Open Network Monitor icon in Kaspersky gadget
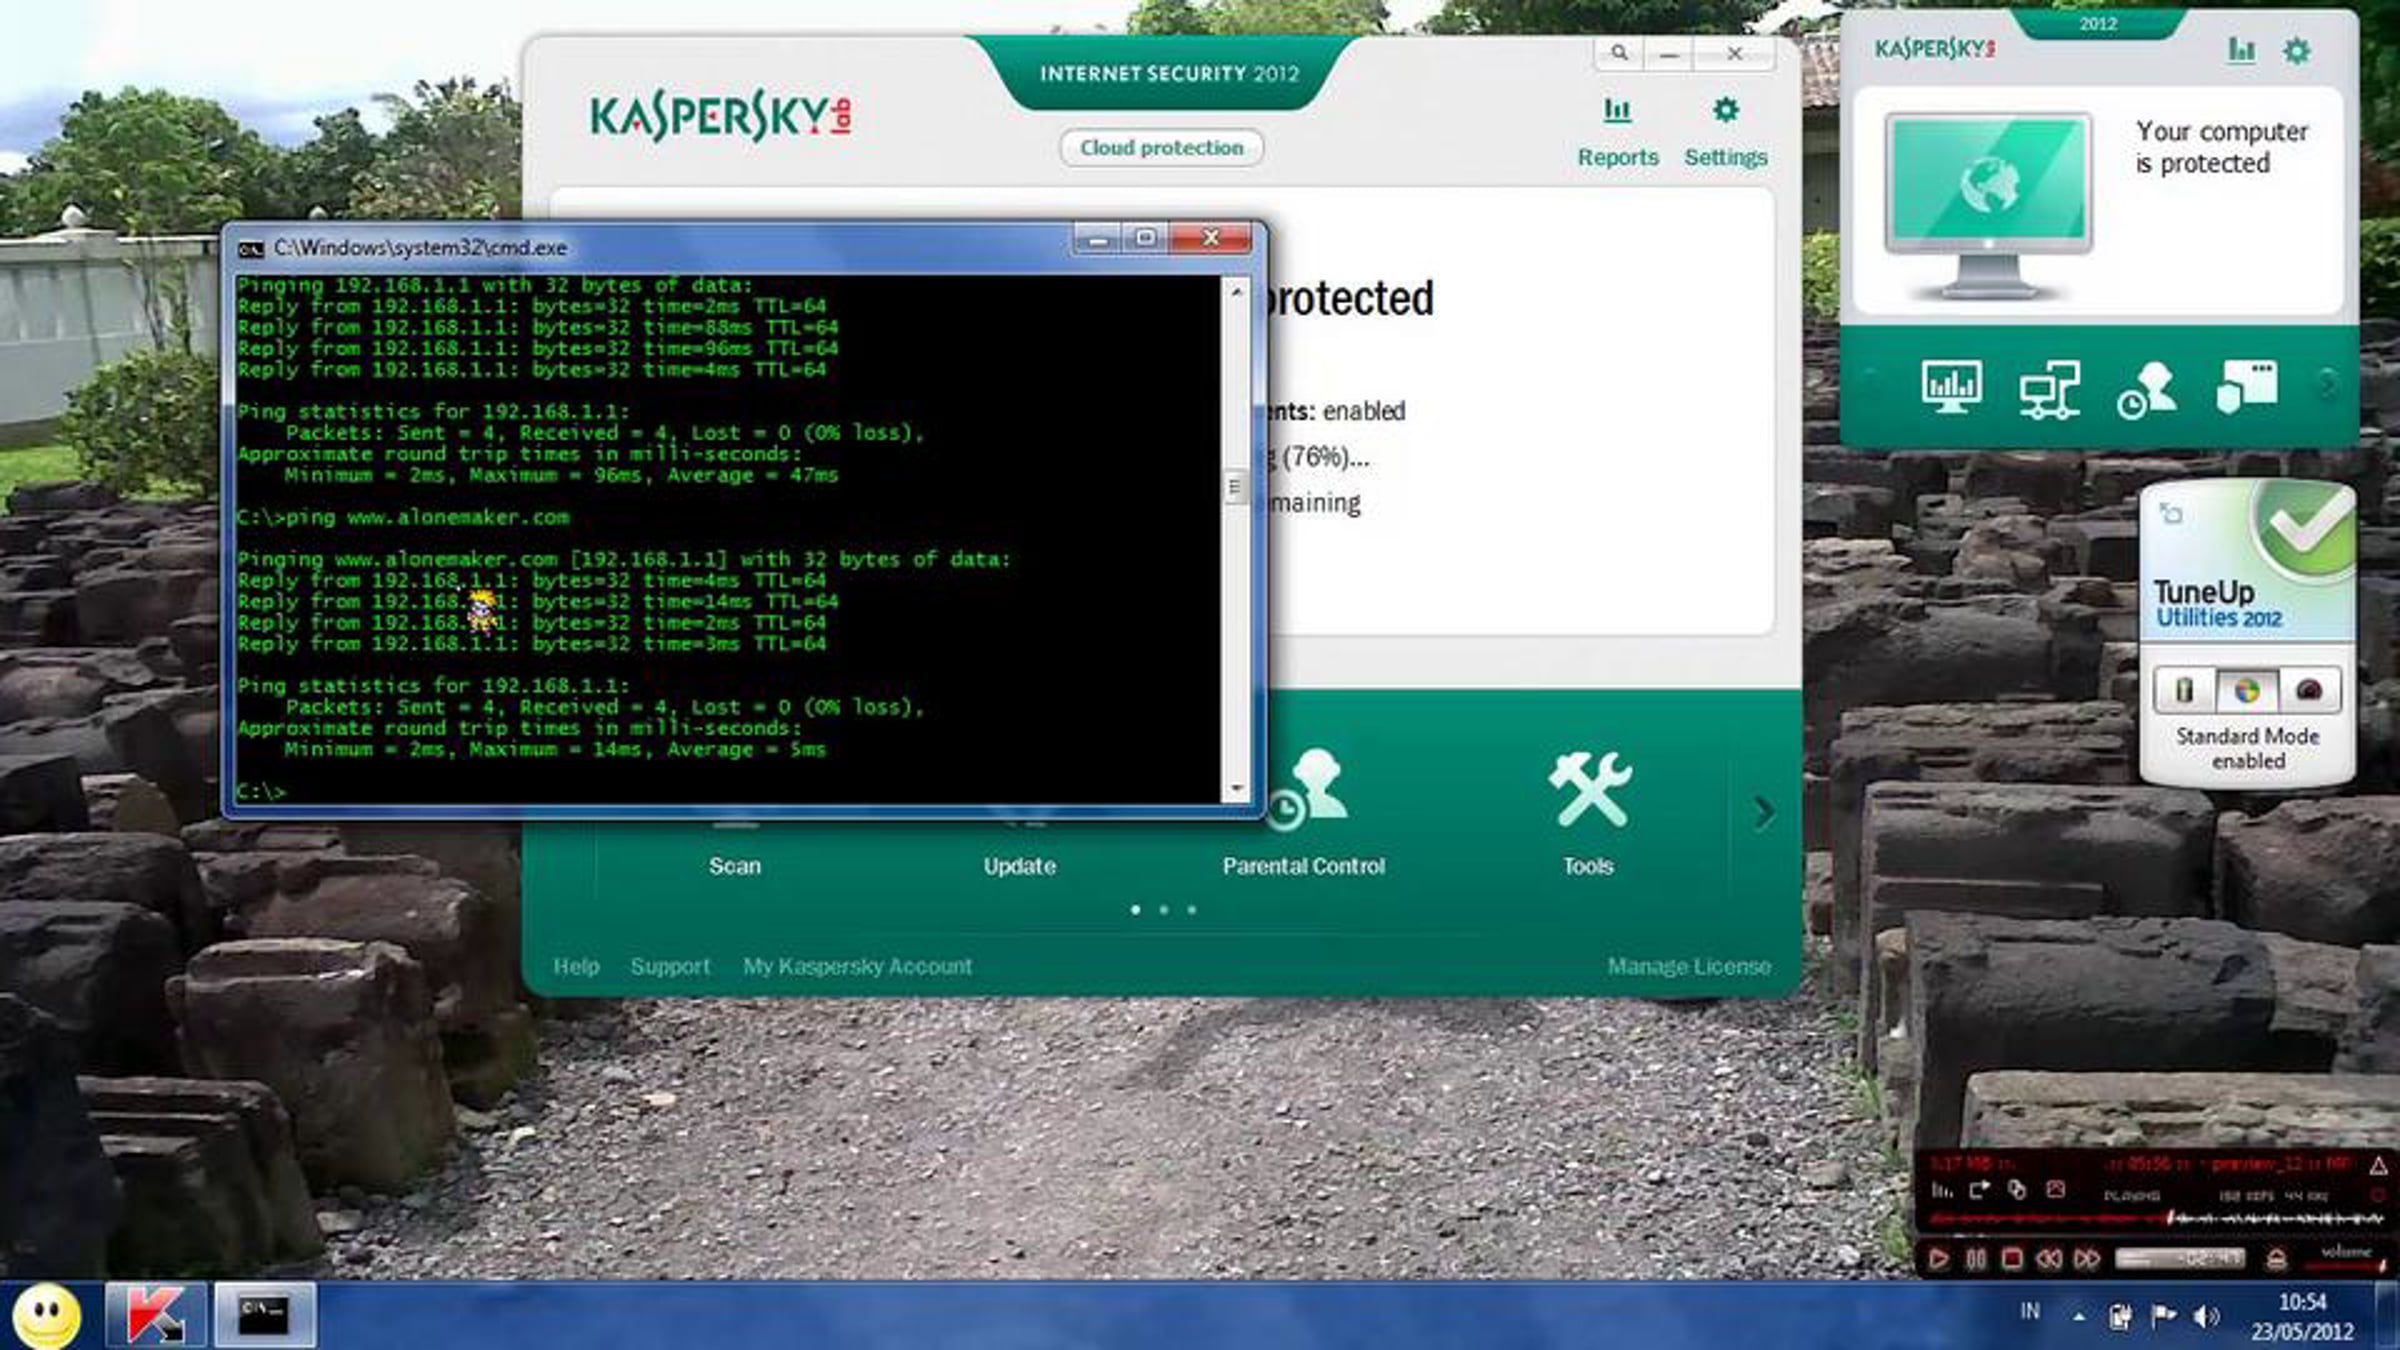Screen dimensions: 2400x1350 click(2049, 388)
